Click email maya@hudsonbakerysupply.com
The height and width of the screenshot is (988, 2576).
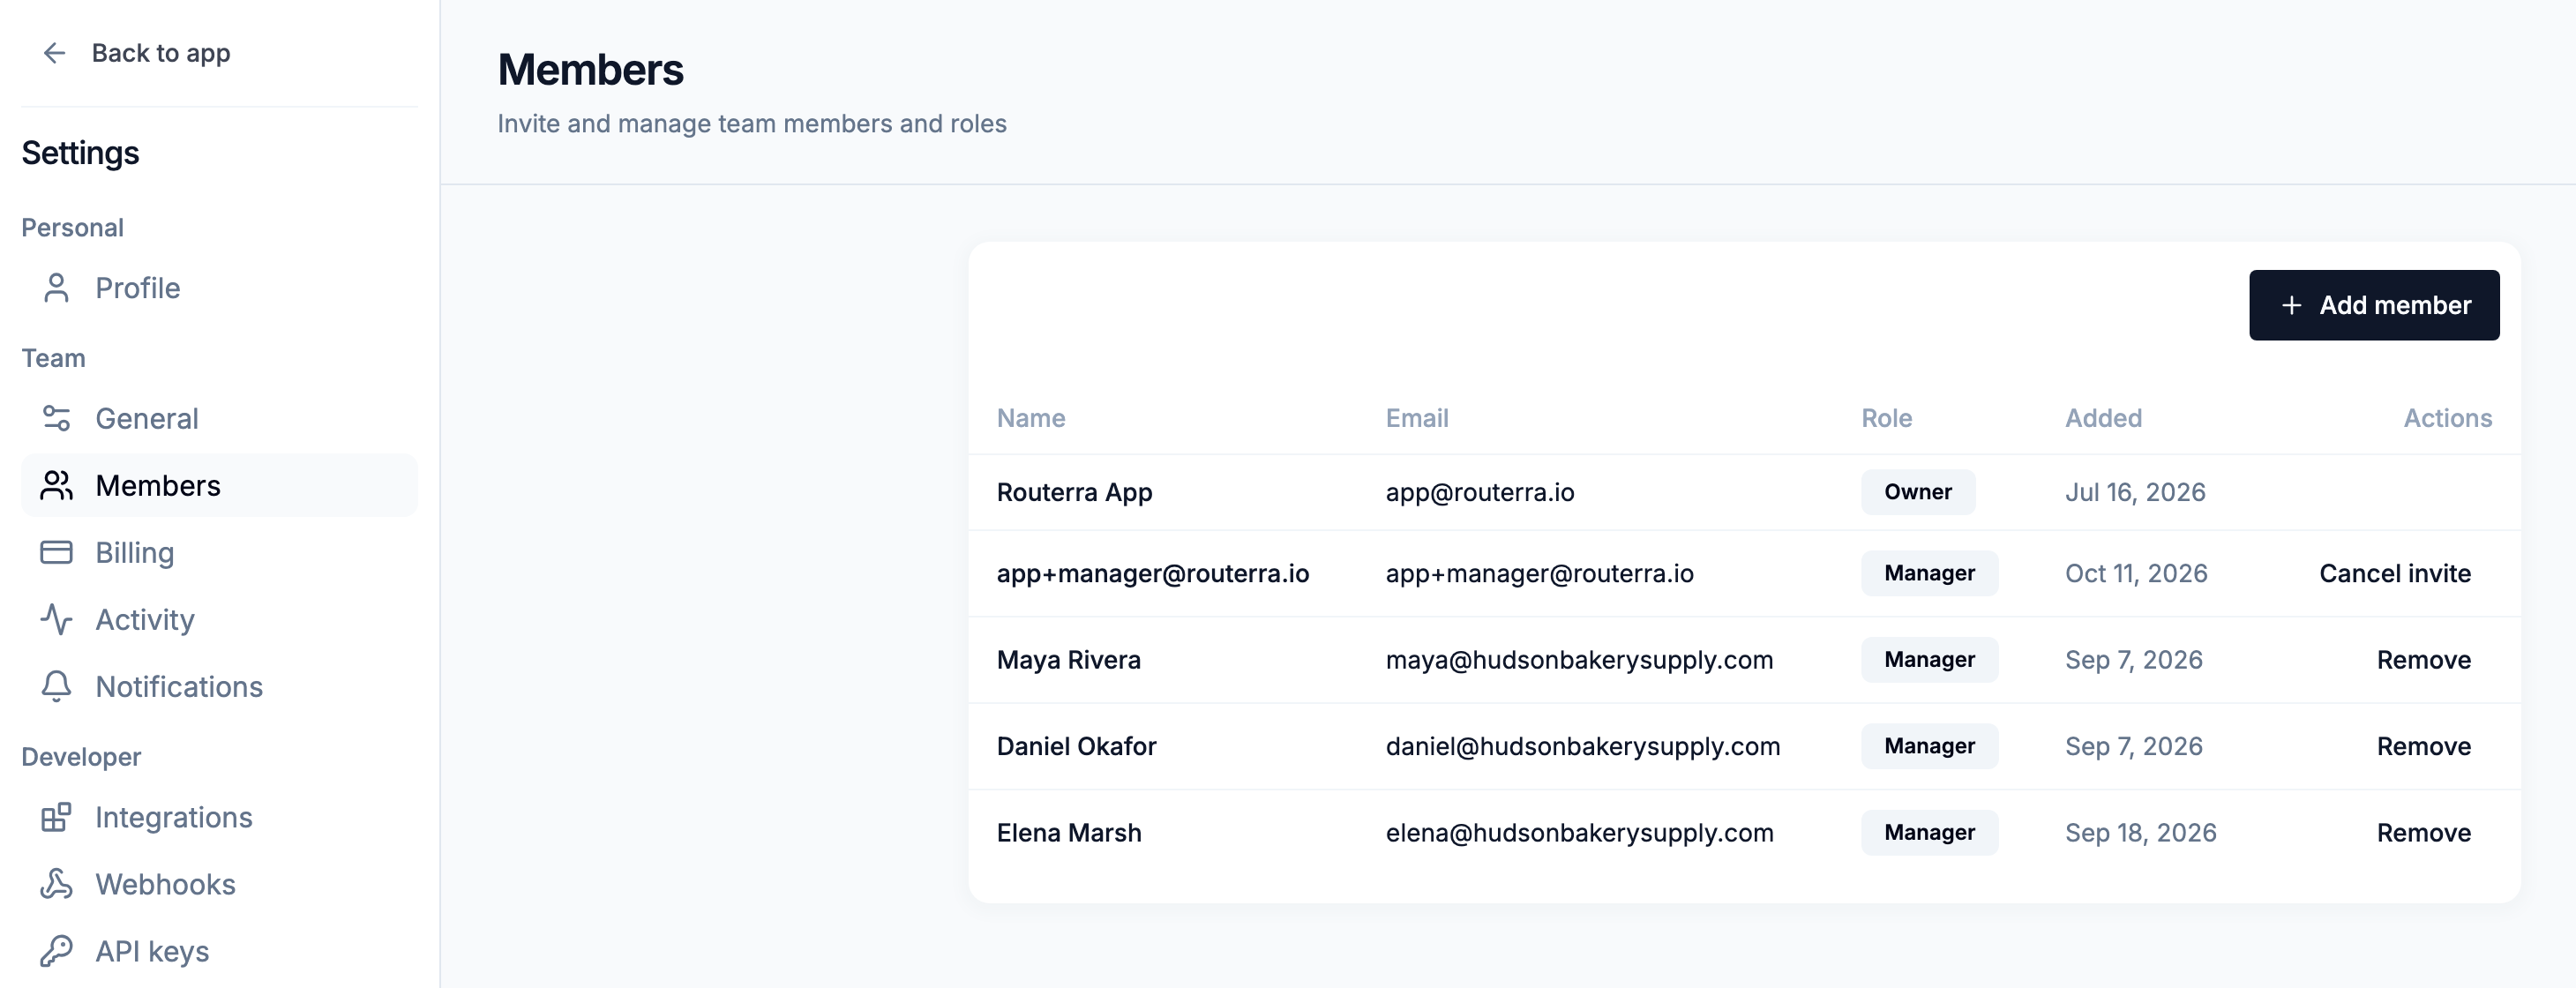click(1579, 660)
